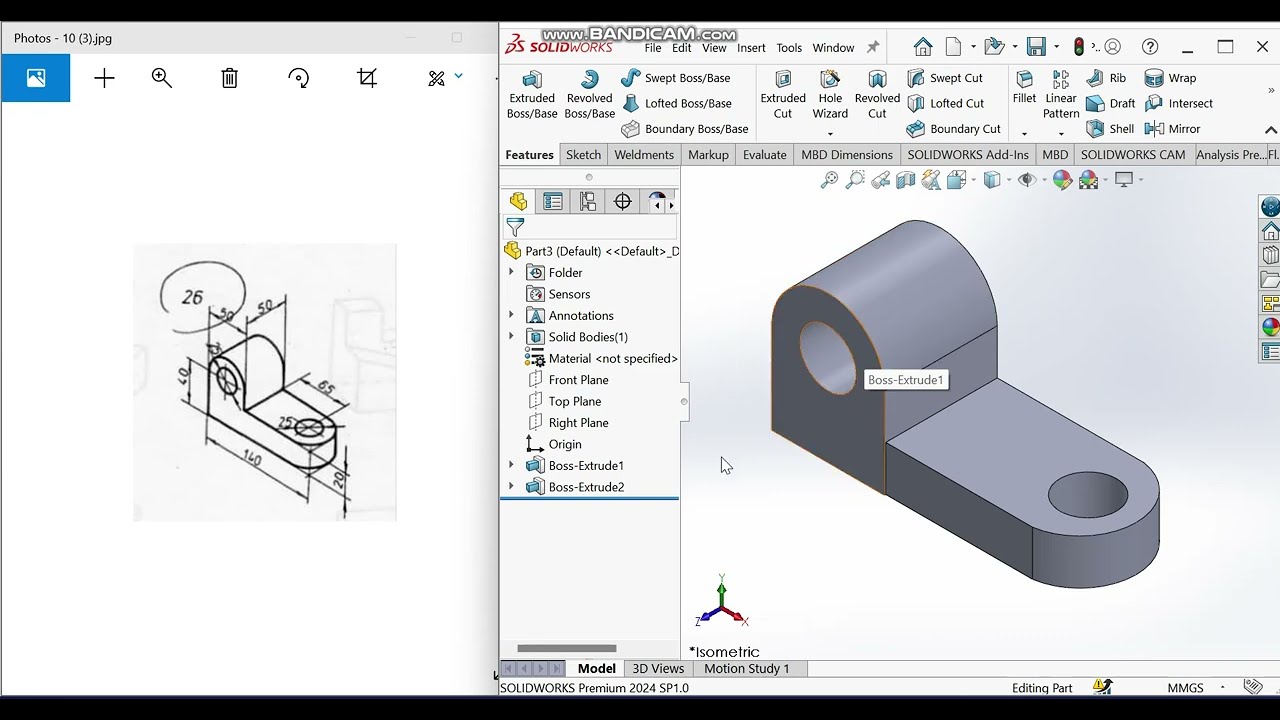Click the Extruded Boss/Base tool
The image size is (1280, 720).
point(532,95)
